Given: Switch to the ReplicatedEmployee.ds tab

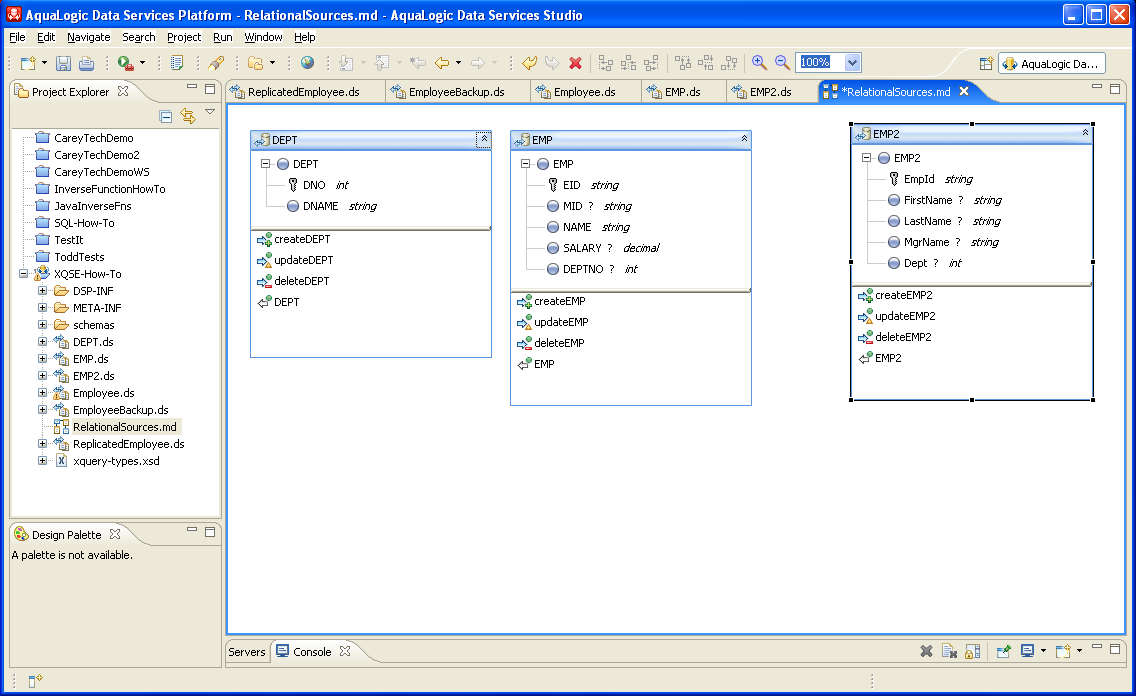Looking at the screenshot, I should [x=304, y=92].
